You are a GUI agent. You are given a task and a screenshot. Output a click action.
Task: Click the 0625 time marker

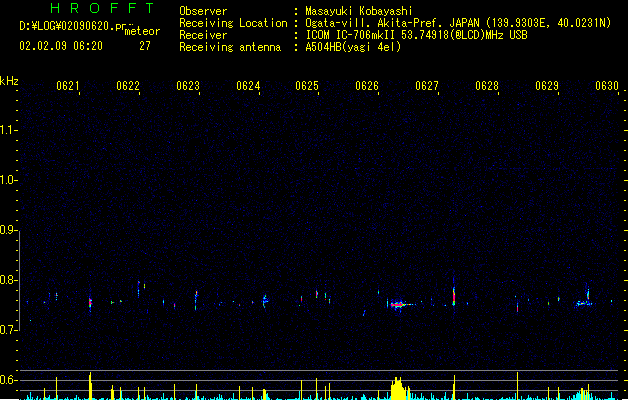(307, 86)
